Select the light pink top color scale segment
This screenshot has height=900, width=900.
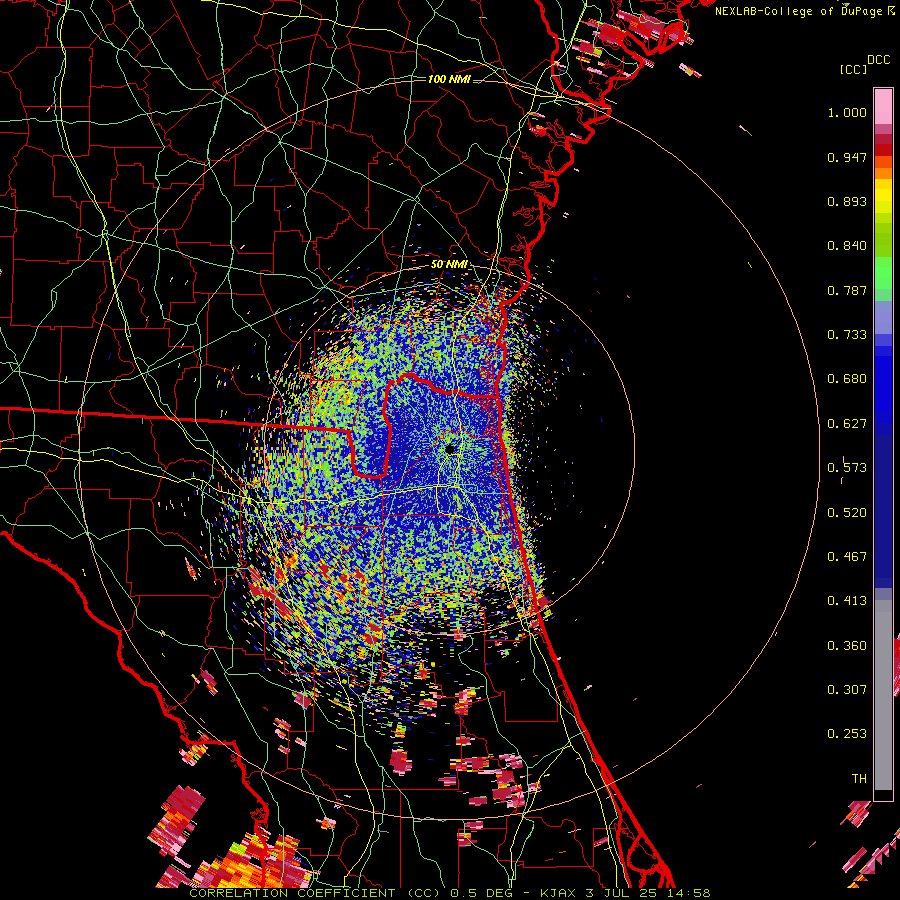point(883,106)
